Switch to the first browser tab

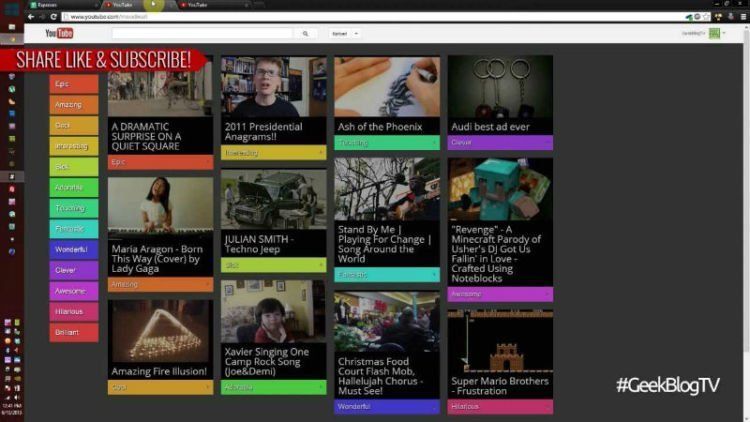(x=62, y=5)
